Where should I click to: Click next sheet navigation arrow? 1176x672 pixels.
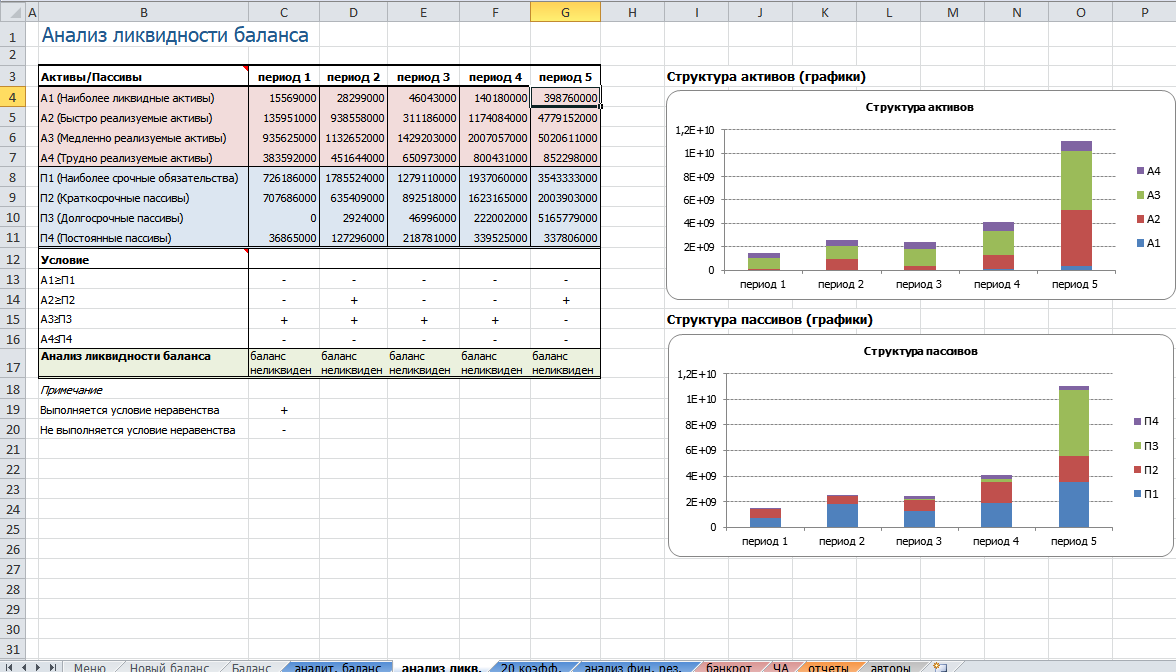point(38,667)
